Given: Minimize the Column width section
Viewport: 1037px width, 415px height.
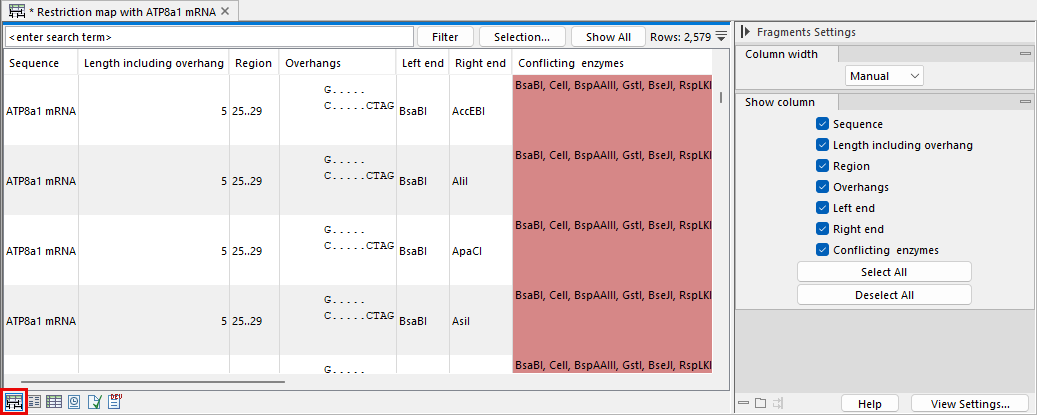Looking at the screenshot, I should pos(1026,54).
